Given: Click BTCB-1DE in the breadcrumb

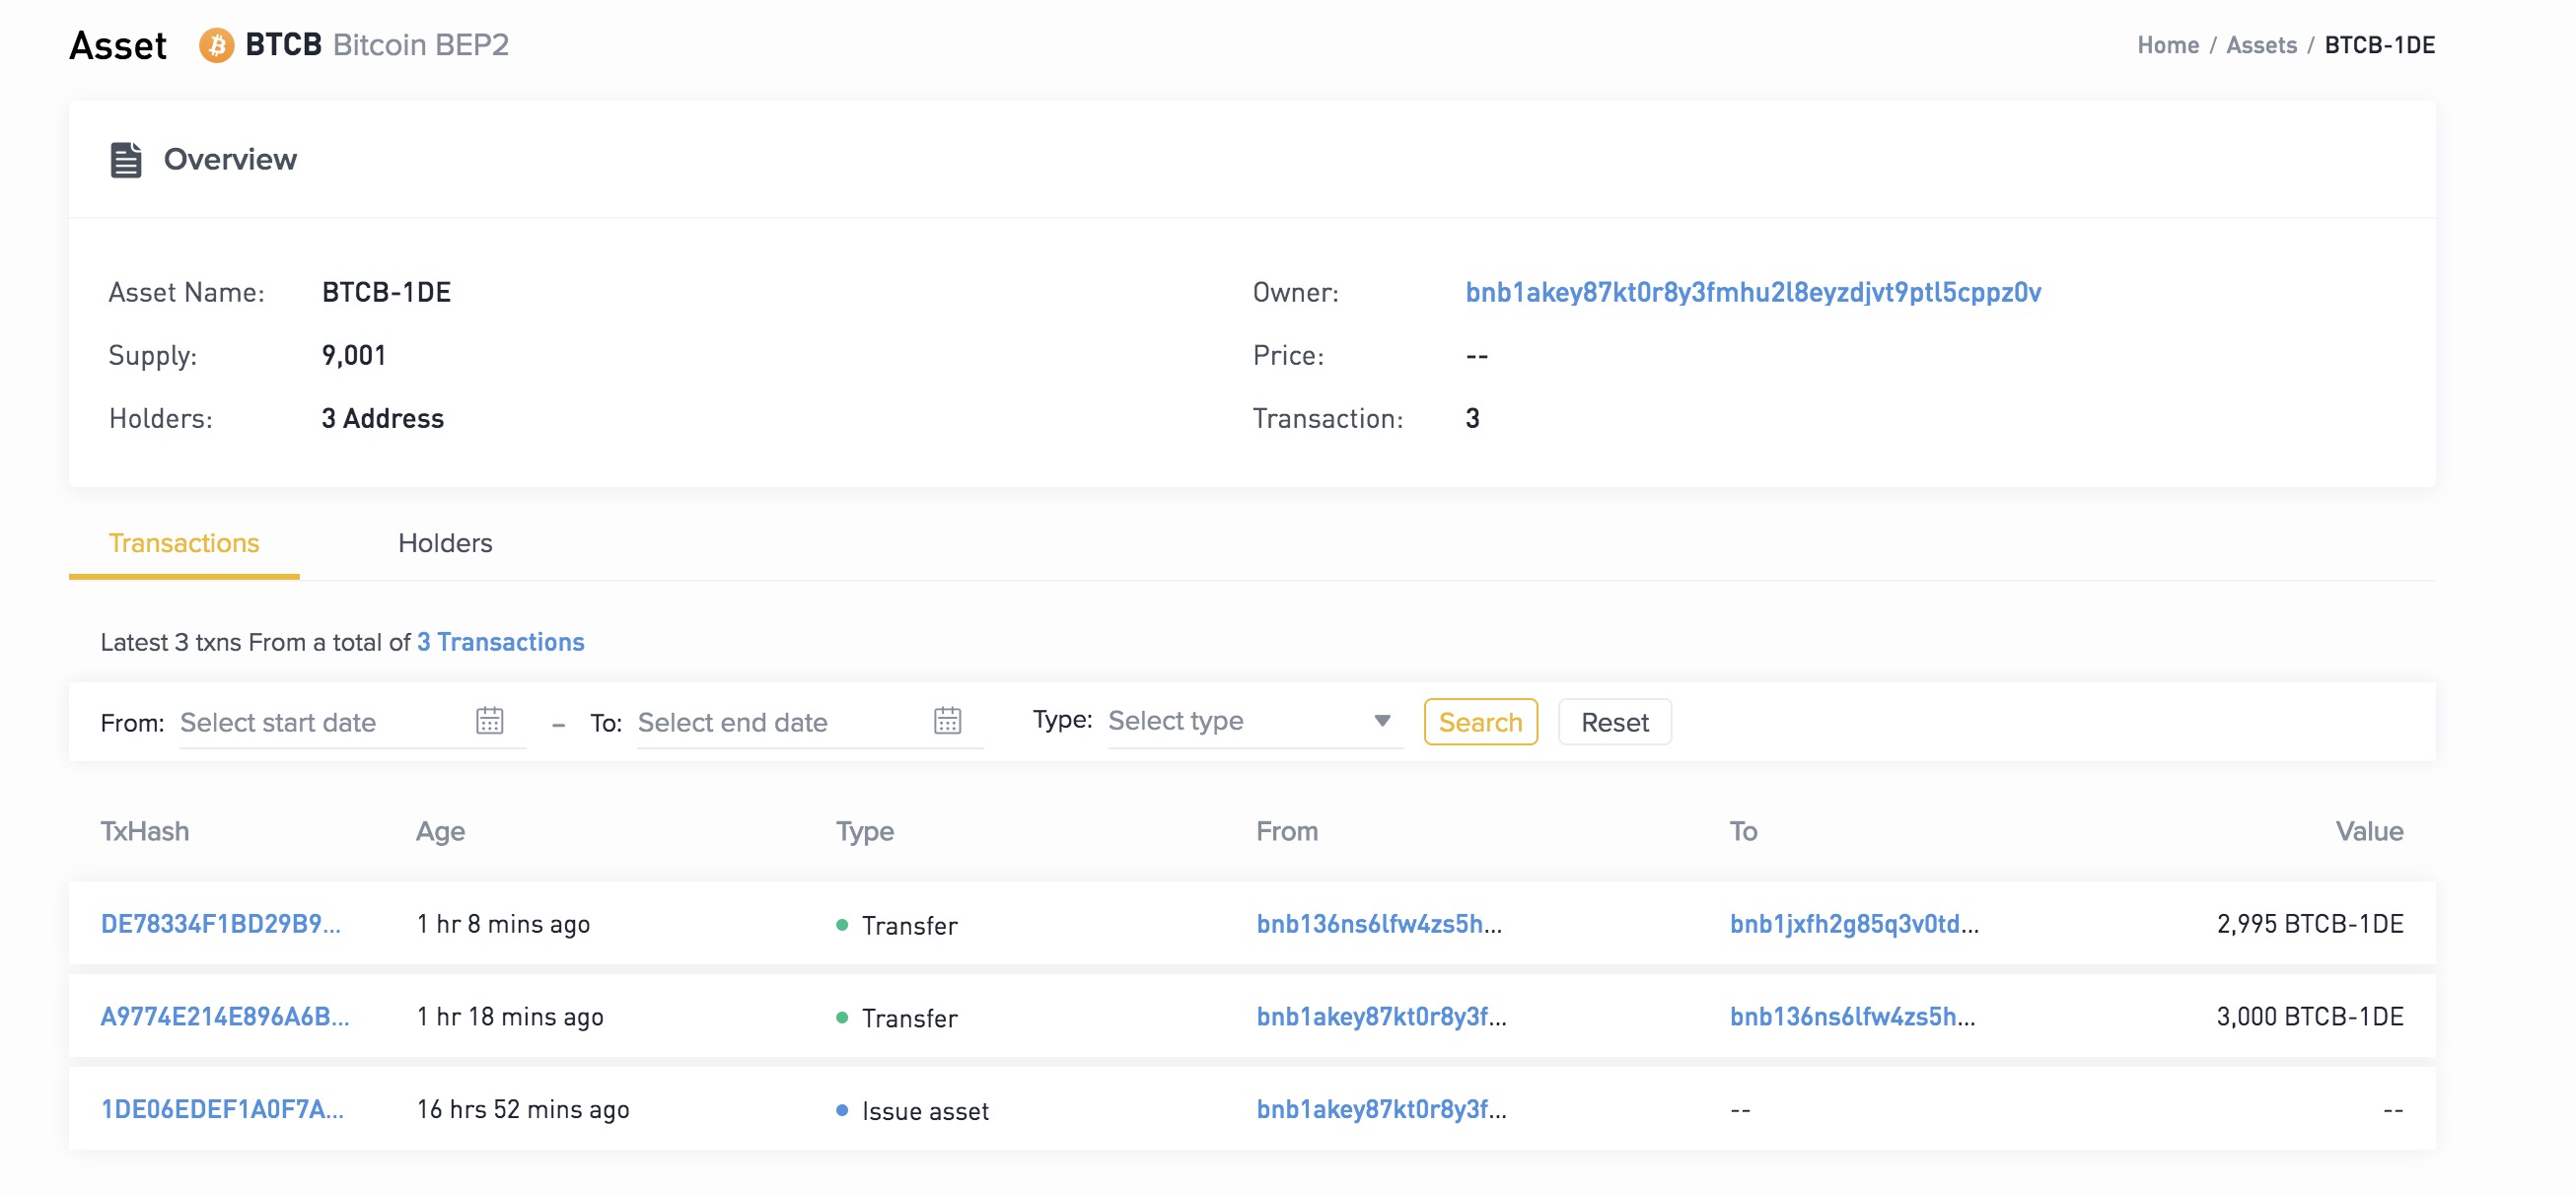Looking at the screenshot, I should coord(2379,45).
